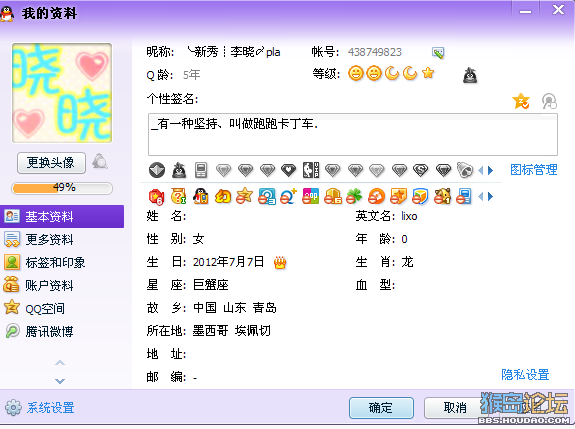This screenshot has height=429, width=575.
Task: Click the birthday value 2012年7月7日
Action: (x=228, y=262)
